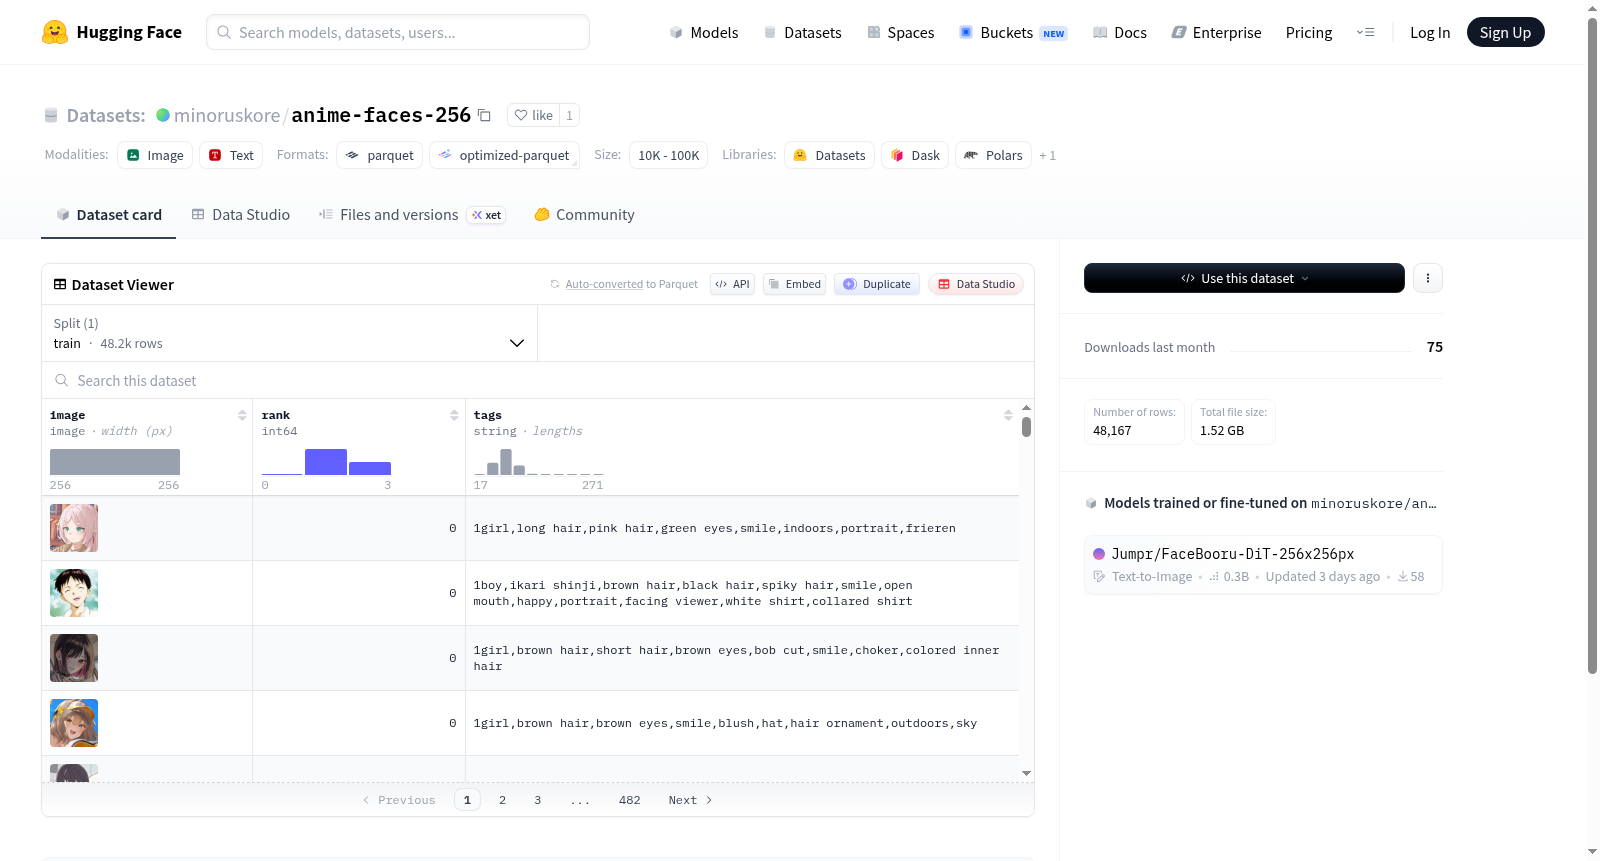This screenshot has height=861, width=1600.
Task: Filter by Dask library tag
Action: 915,155
